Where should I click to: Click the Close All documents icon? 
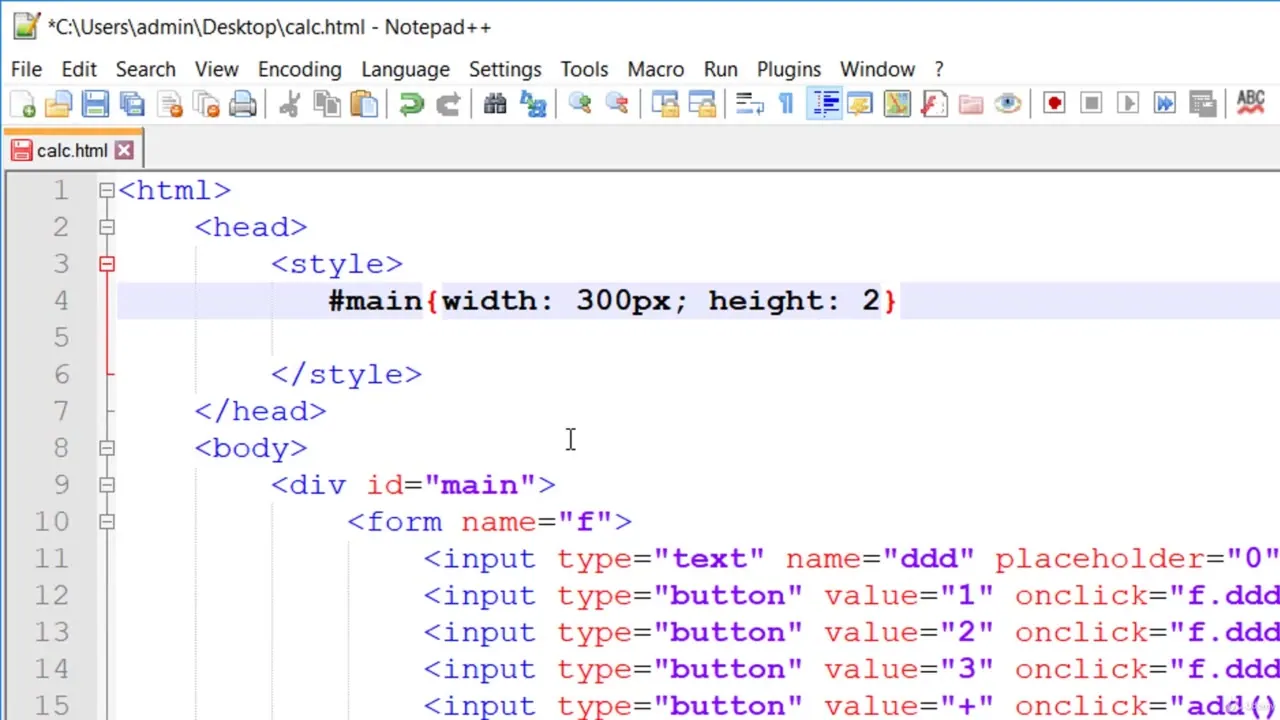click(206, 103)
